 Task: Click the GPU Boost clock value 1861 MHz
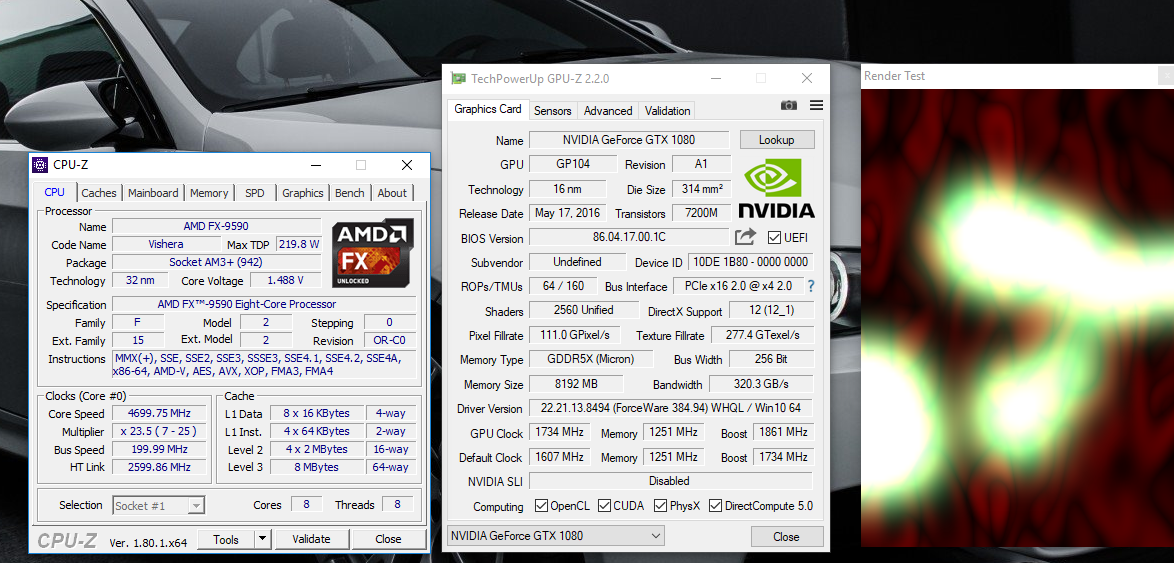pos(784,433)
